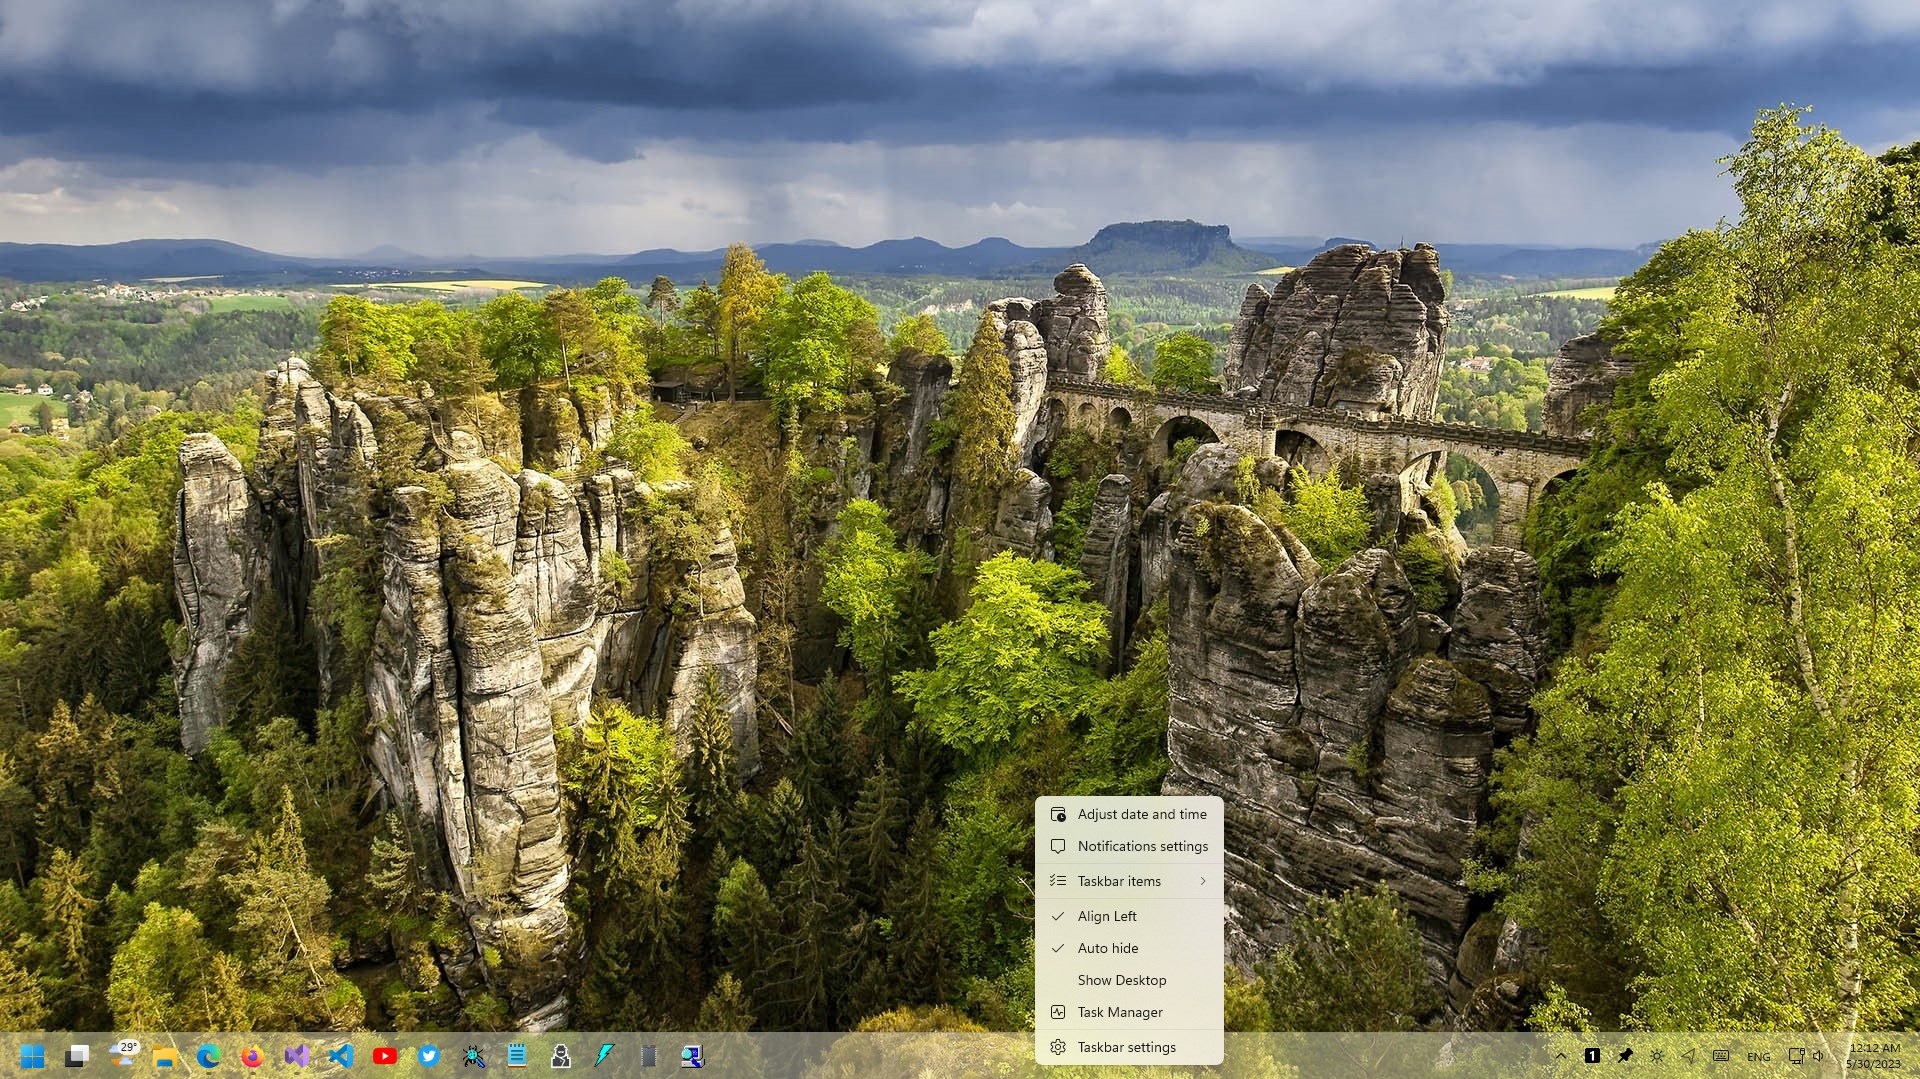
Task: Open Taskbar settings from context menu
Action: tap(1129, 1048)
